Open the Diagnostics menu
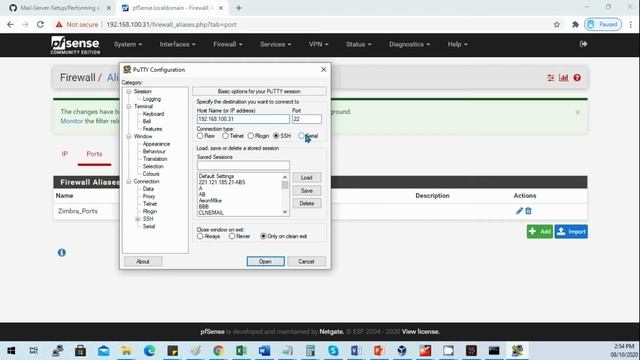The image size is (640, 360). (409, 44)
